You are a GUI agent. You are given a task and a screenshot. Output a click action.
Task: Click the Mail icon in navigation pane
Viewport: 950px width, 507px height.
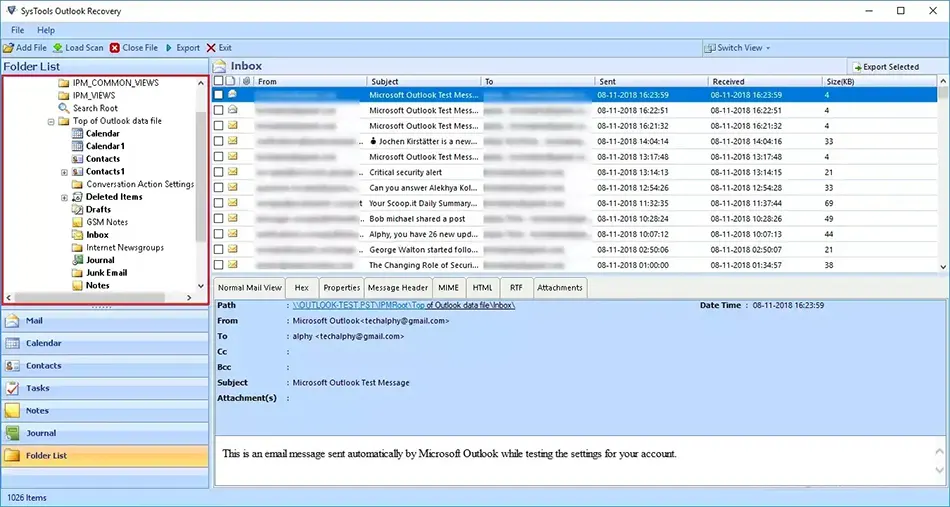coord(12,321)
